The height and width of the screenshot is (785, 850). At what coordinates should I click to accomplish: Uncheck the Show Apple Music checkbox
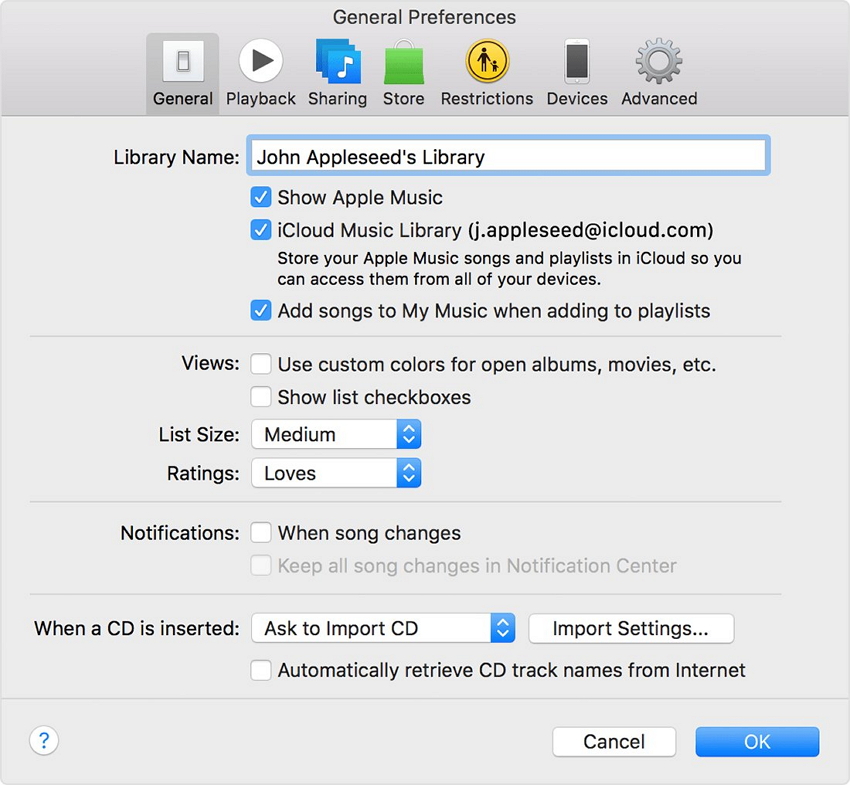[261, 197]
